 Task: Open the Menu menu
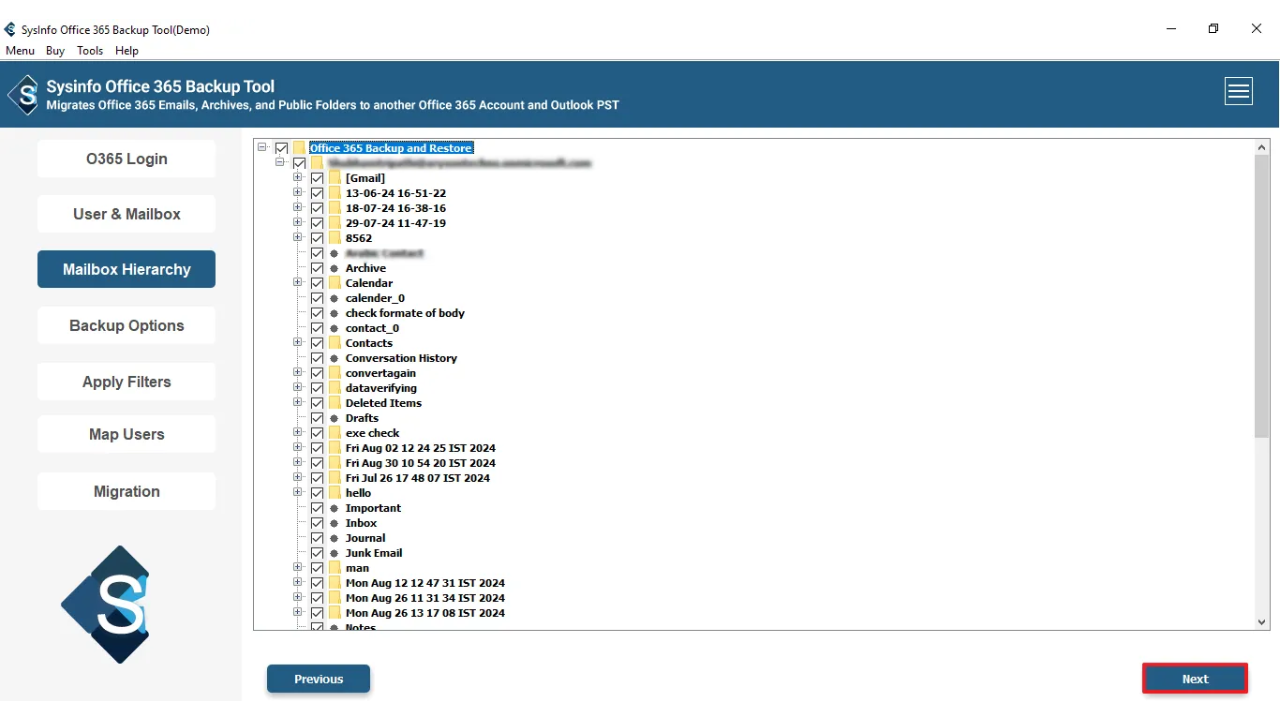pos(20,50)
